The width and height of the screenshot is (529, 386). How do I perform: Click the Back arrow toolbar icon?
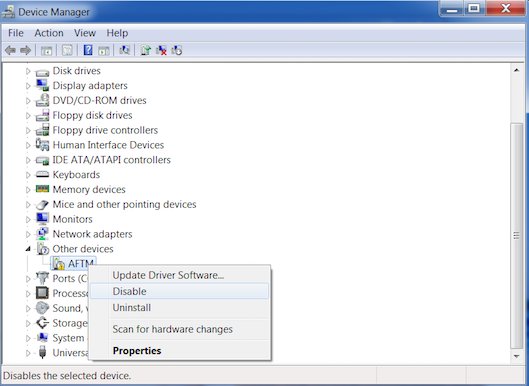point(10,51)
